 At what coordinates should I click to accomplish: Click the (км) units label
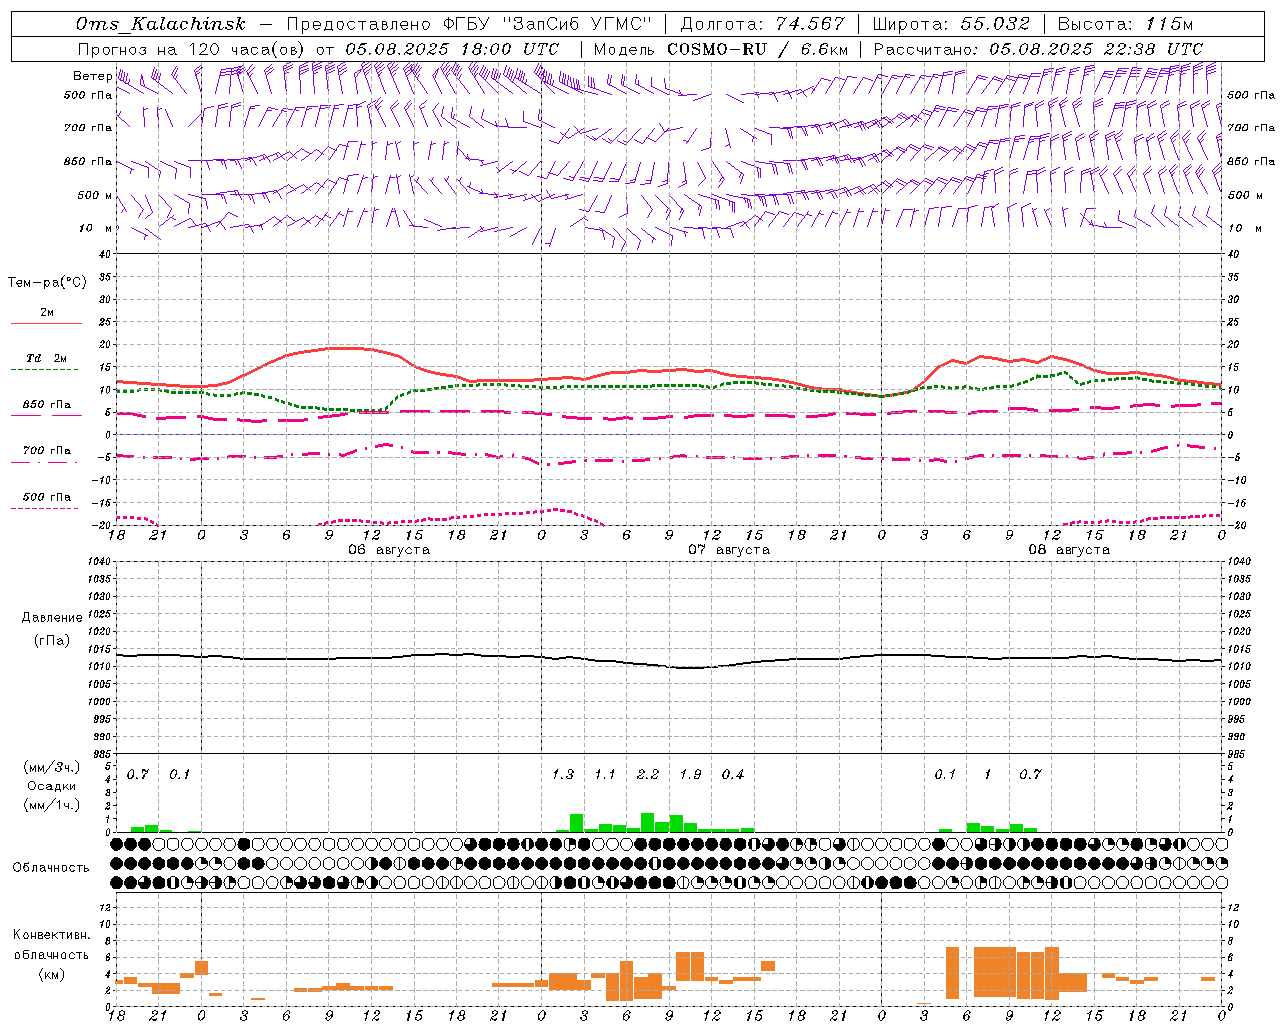(52, 974)
